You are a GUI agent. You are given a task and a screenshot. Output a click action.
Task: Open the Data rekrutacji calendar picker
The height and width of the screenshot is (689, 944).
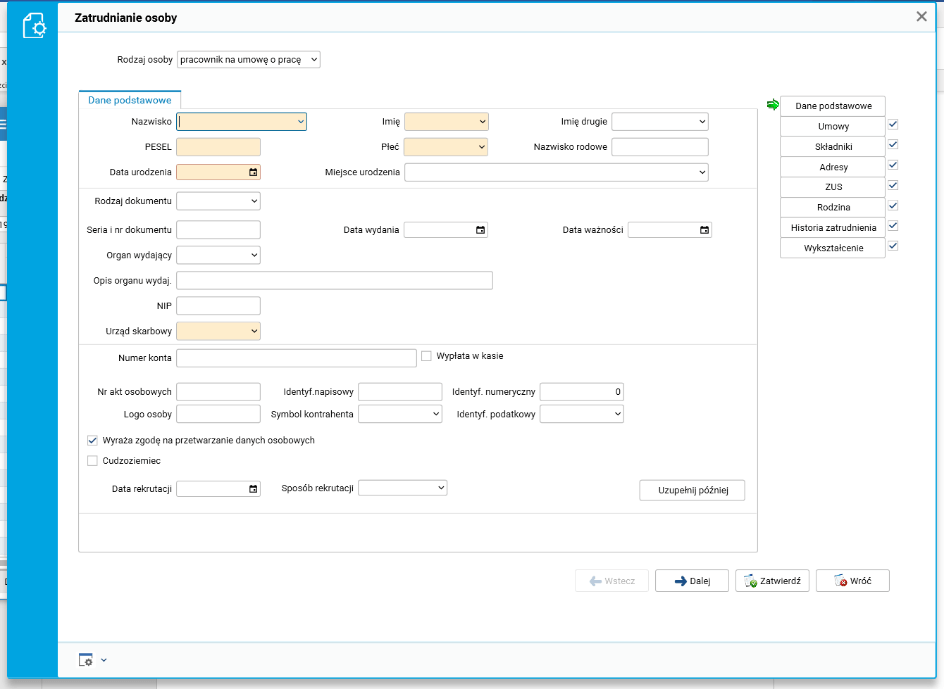[x=253, y=489]
